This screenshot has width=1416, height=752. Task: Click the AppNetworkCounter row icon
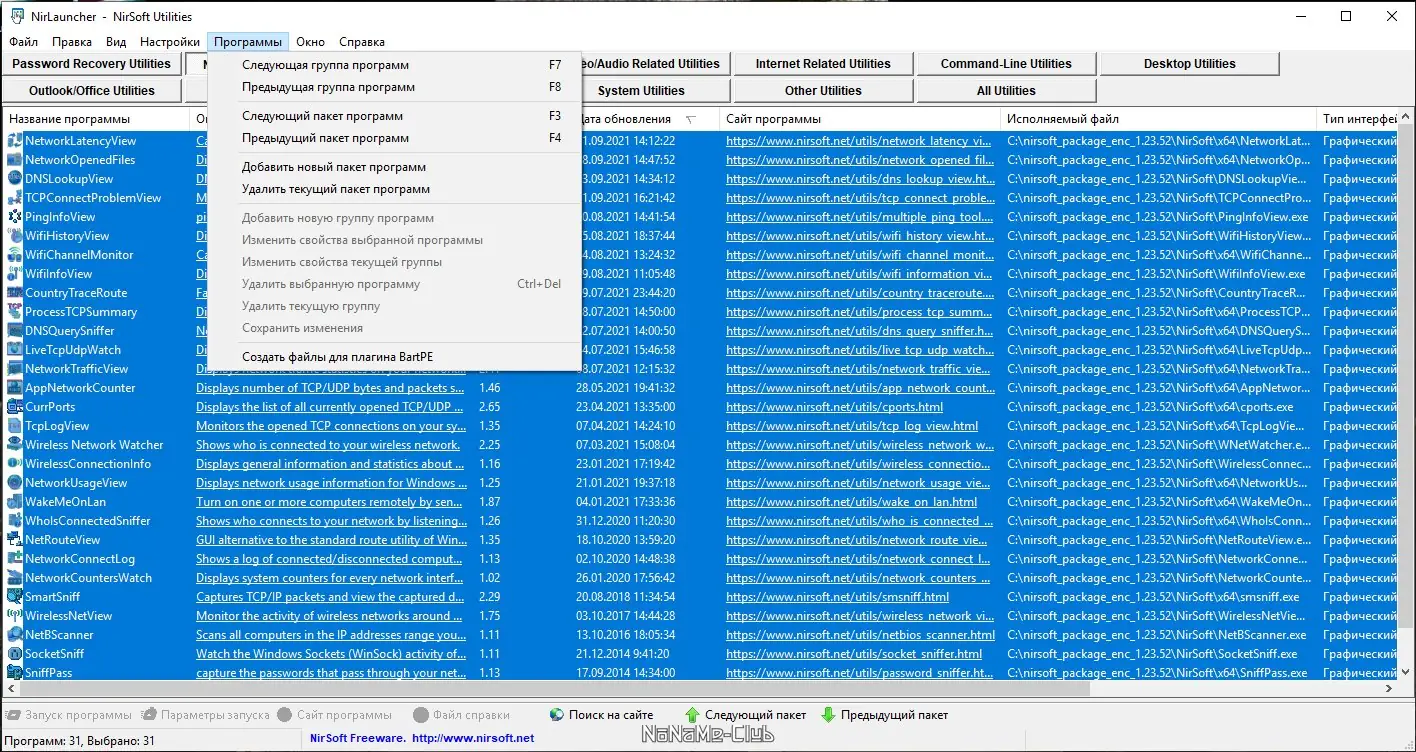(15, 388)
